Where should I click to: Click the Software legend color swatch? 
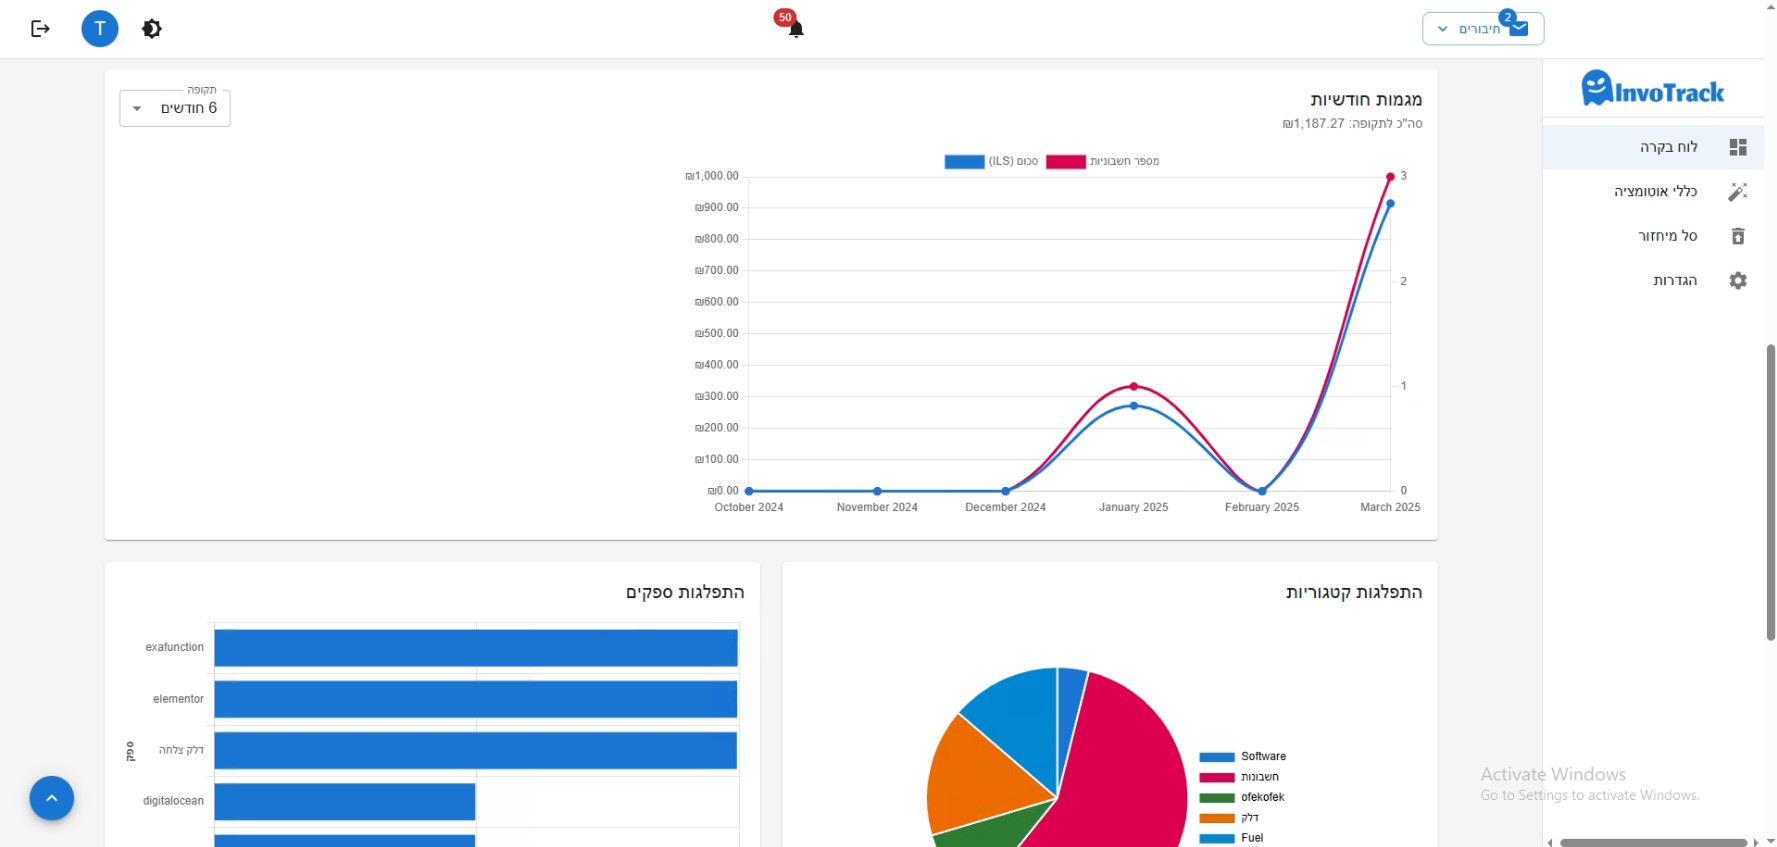tap(1217, 757)
